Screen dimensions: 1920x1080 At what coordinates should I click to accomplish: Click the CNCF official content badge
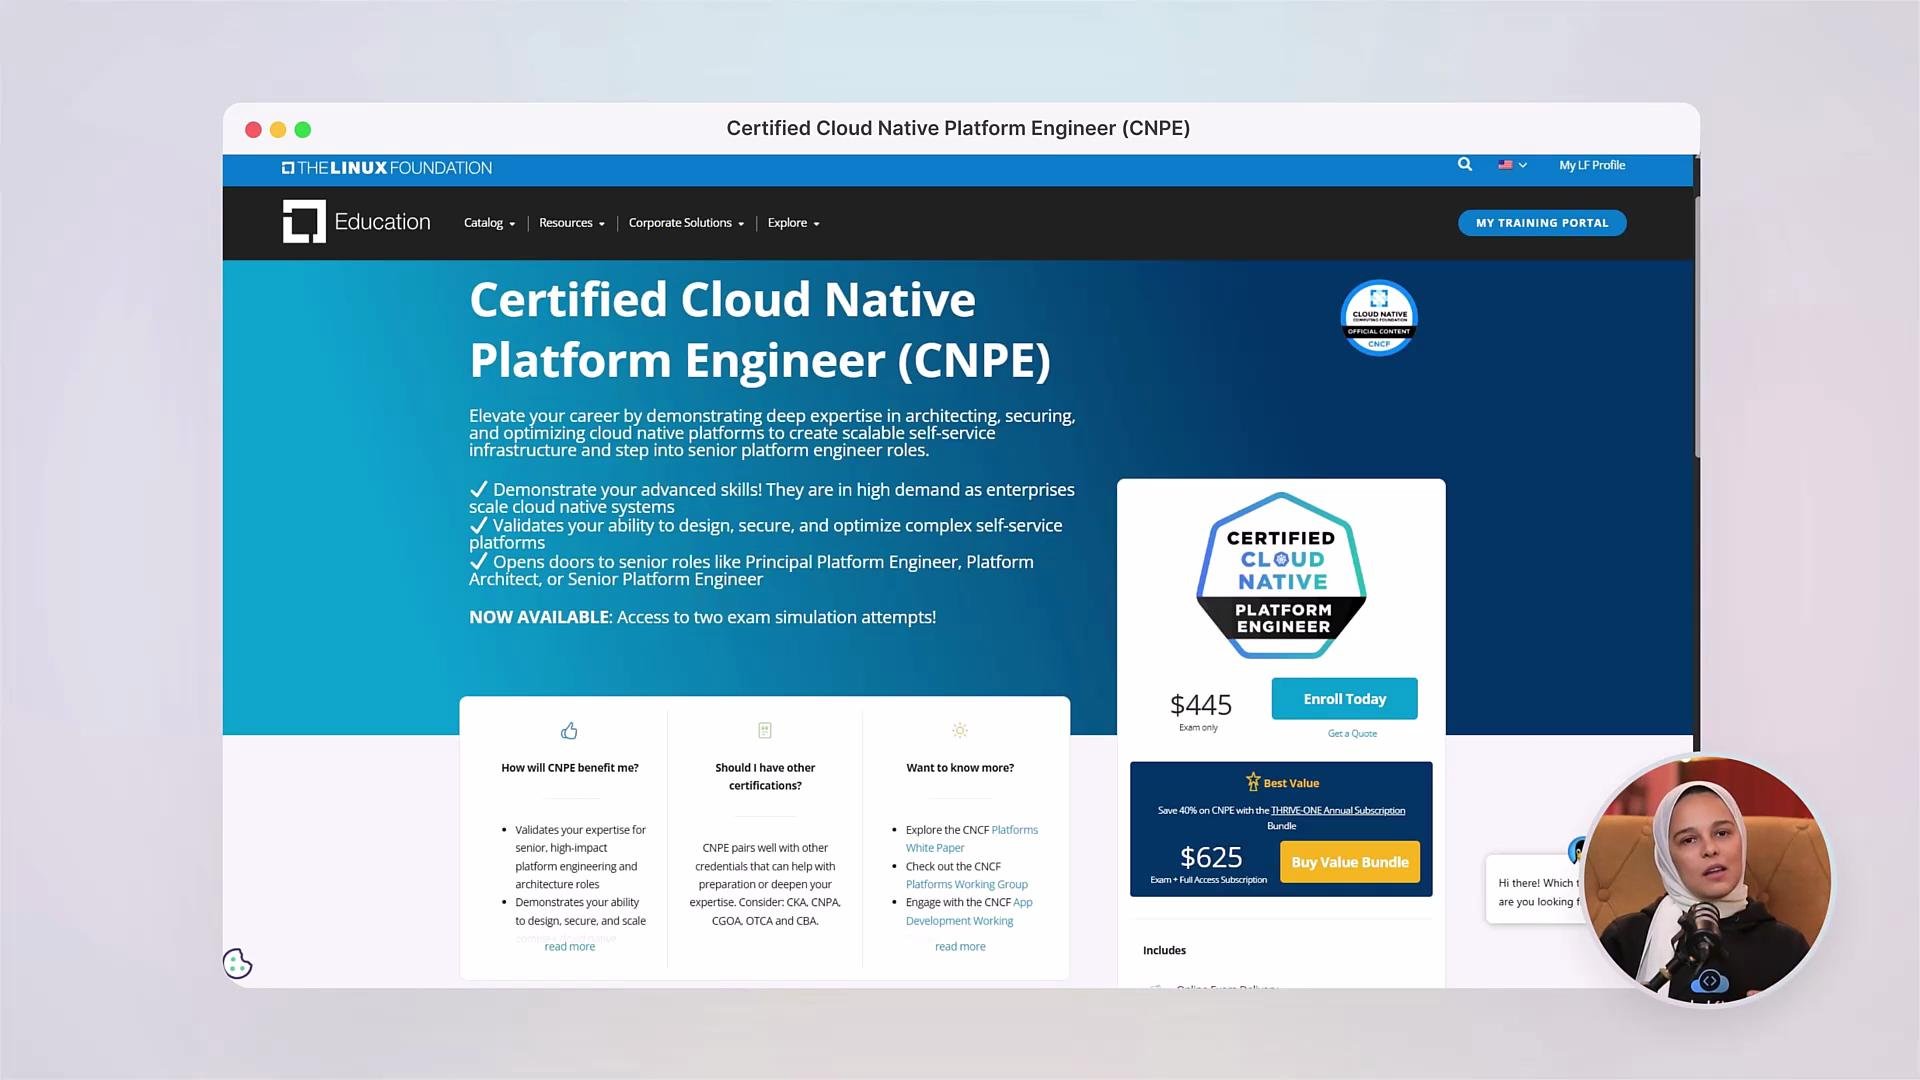pyautogui.click(x=1379, y=318)
